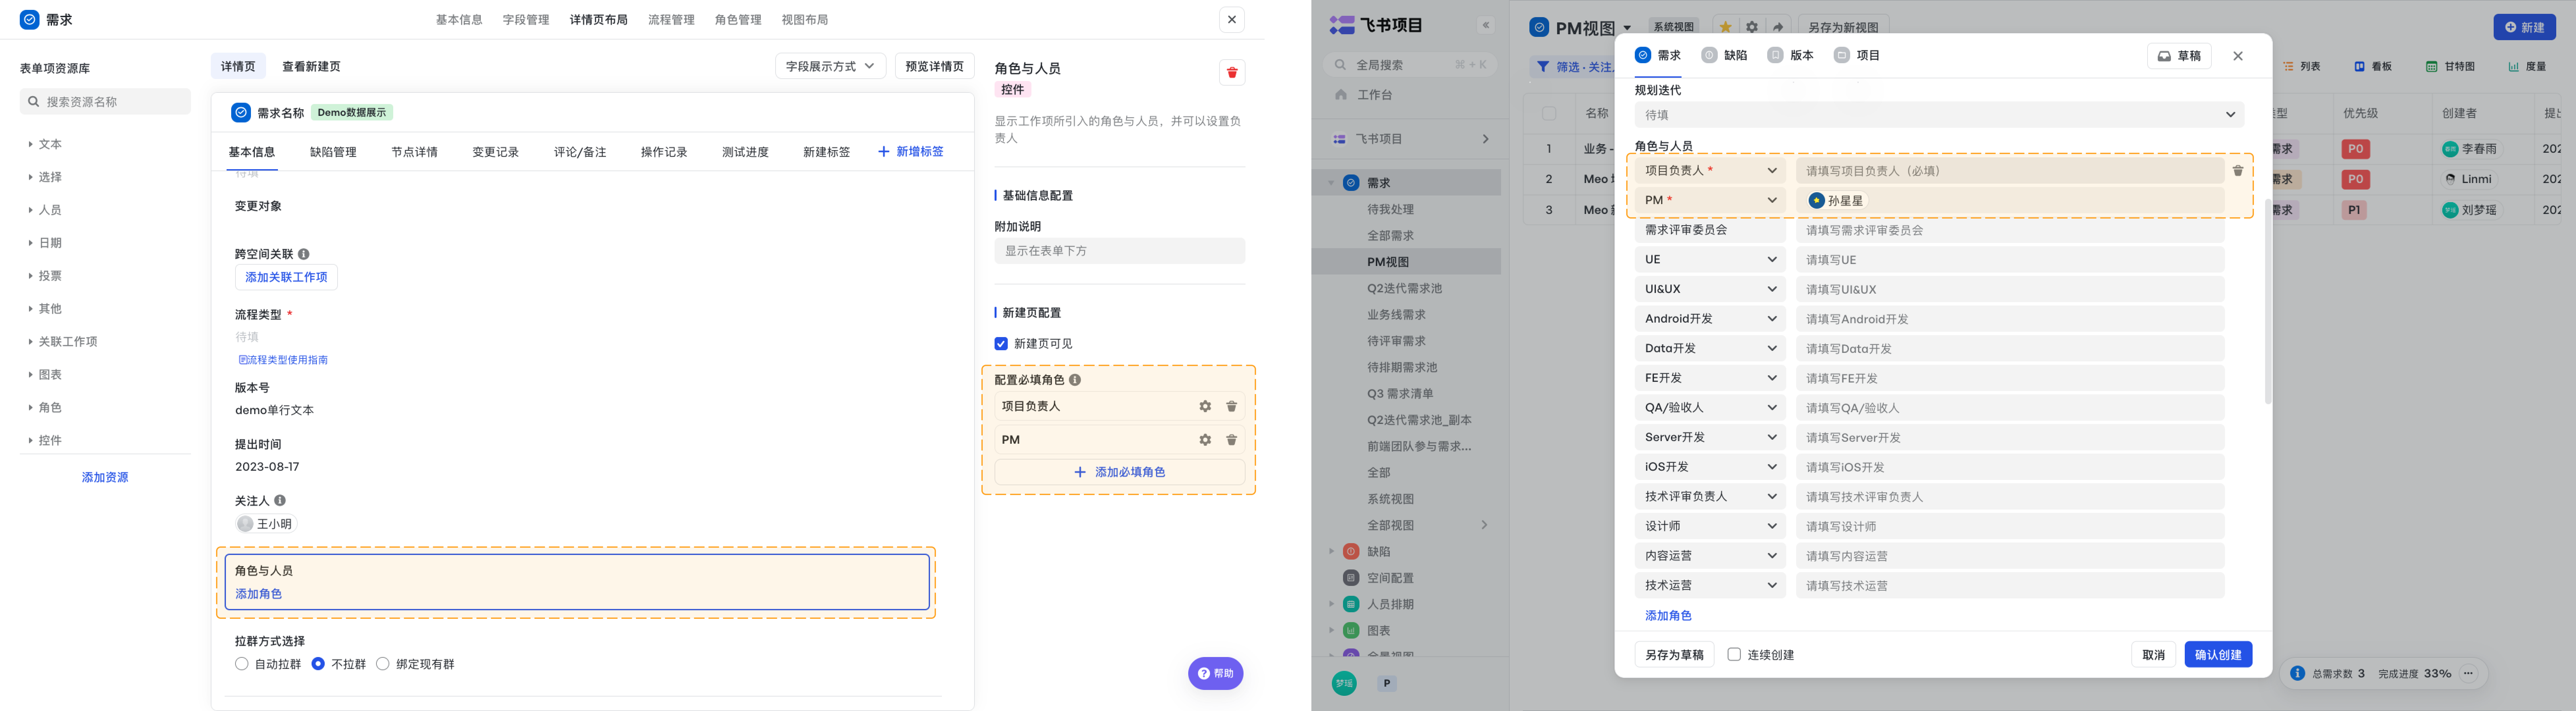Screen dimensions: 2576x711
Task: Click the info icon beside 总需求数
Action: tap(2298, 673)
